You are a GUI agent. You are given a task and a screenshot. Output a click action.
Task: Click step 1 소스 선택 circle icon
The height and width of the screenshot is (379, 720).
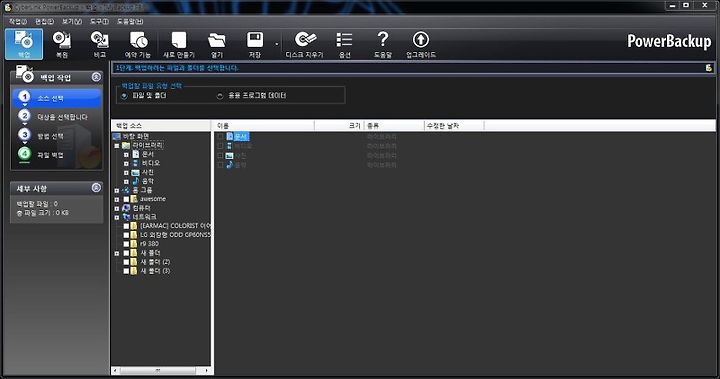coord(24,97)
